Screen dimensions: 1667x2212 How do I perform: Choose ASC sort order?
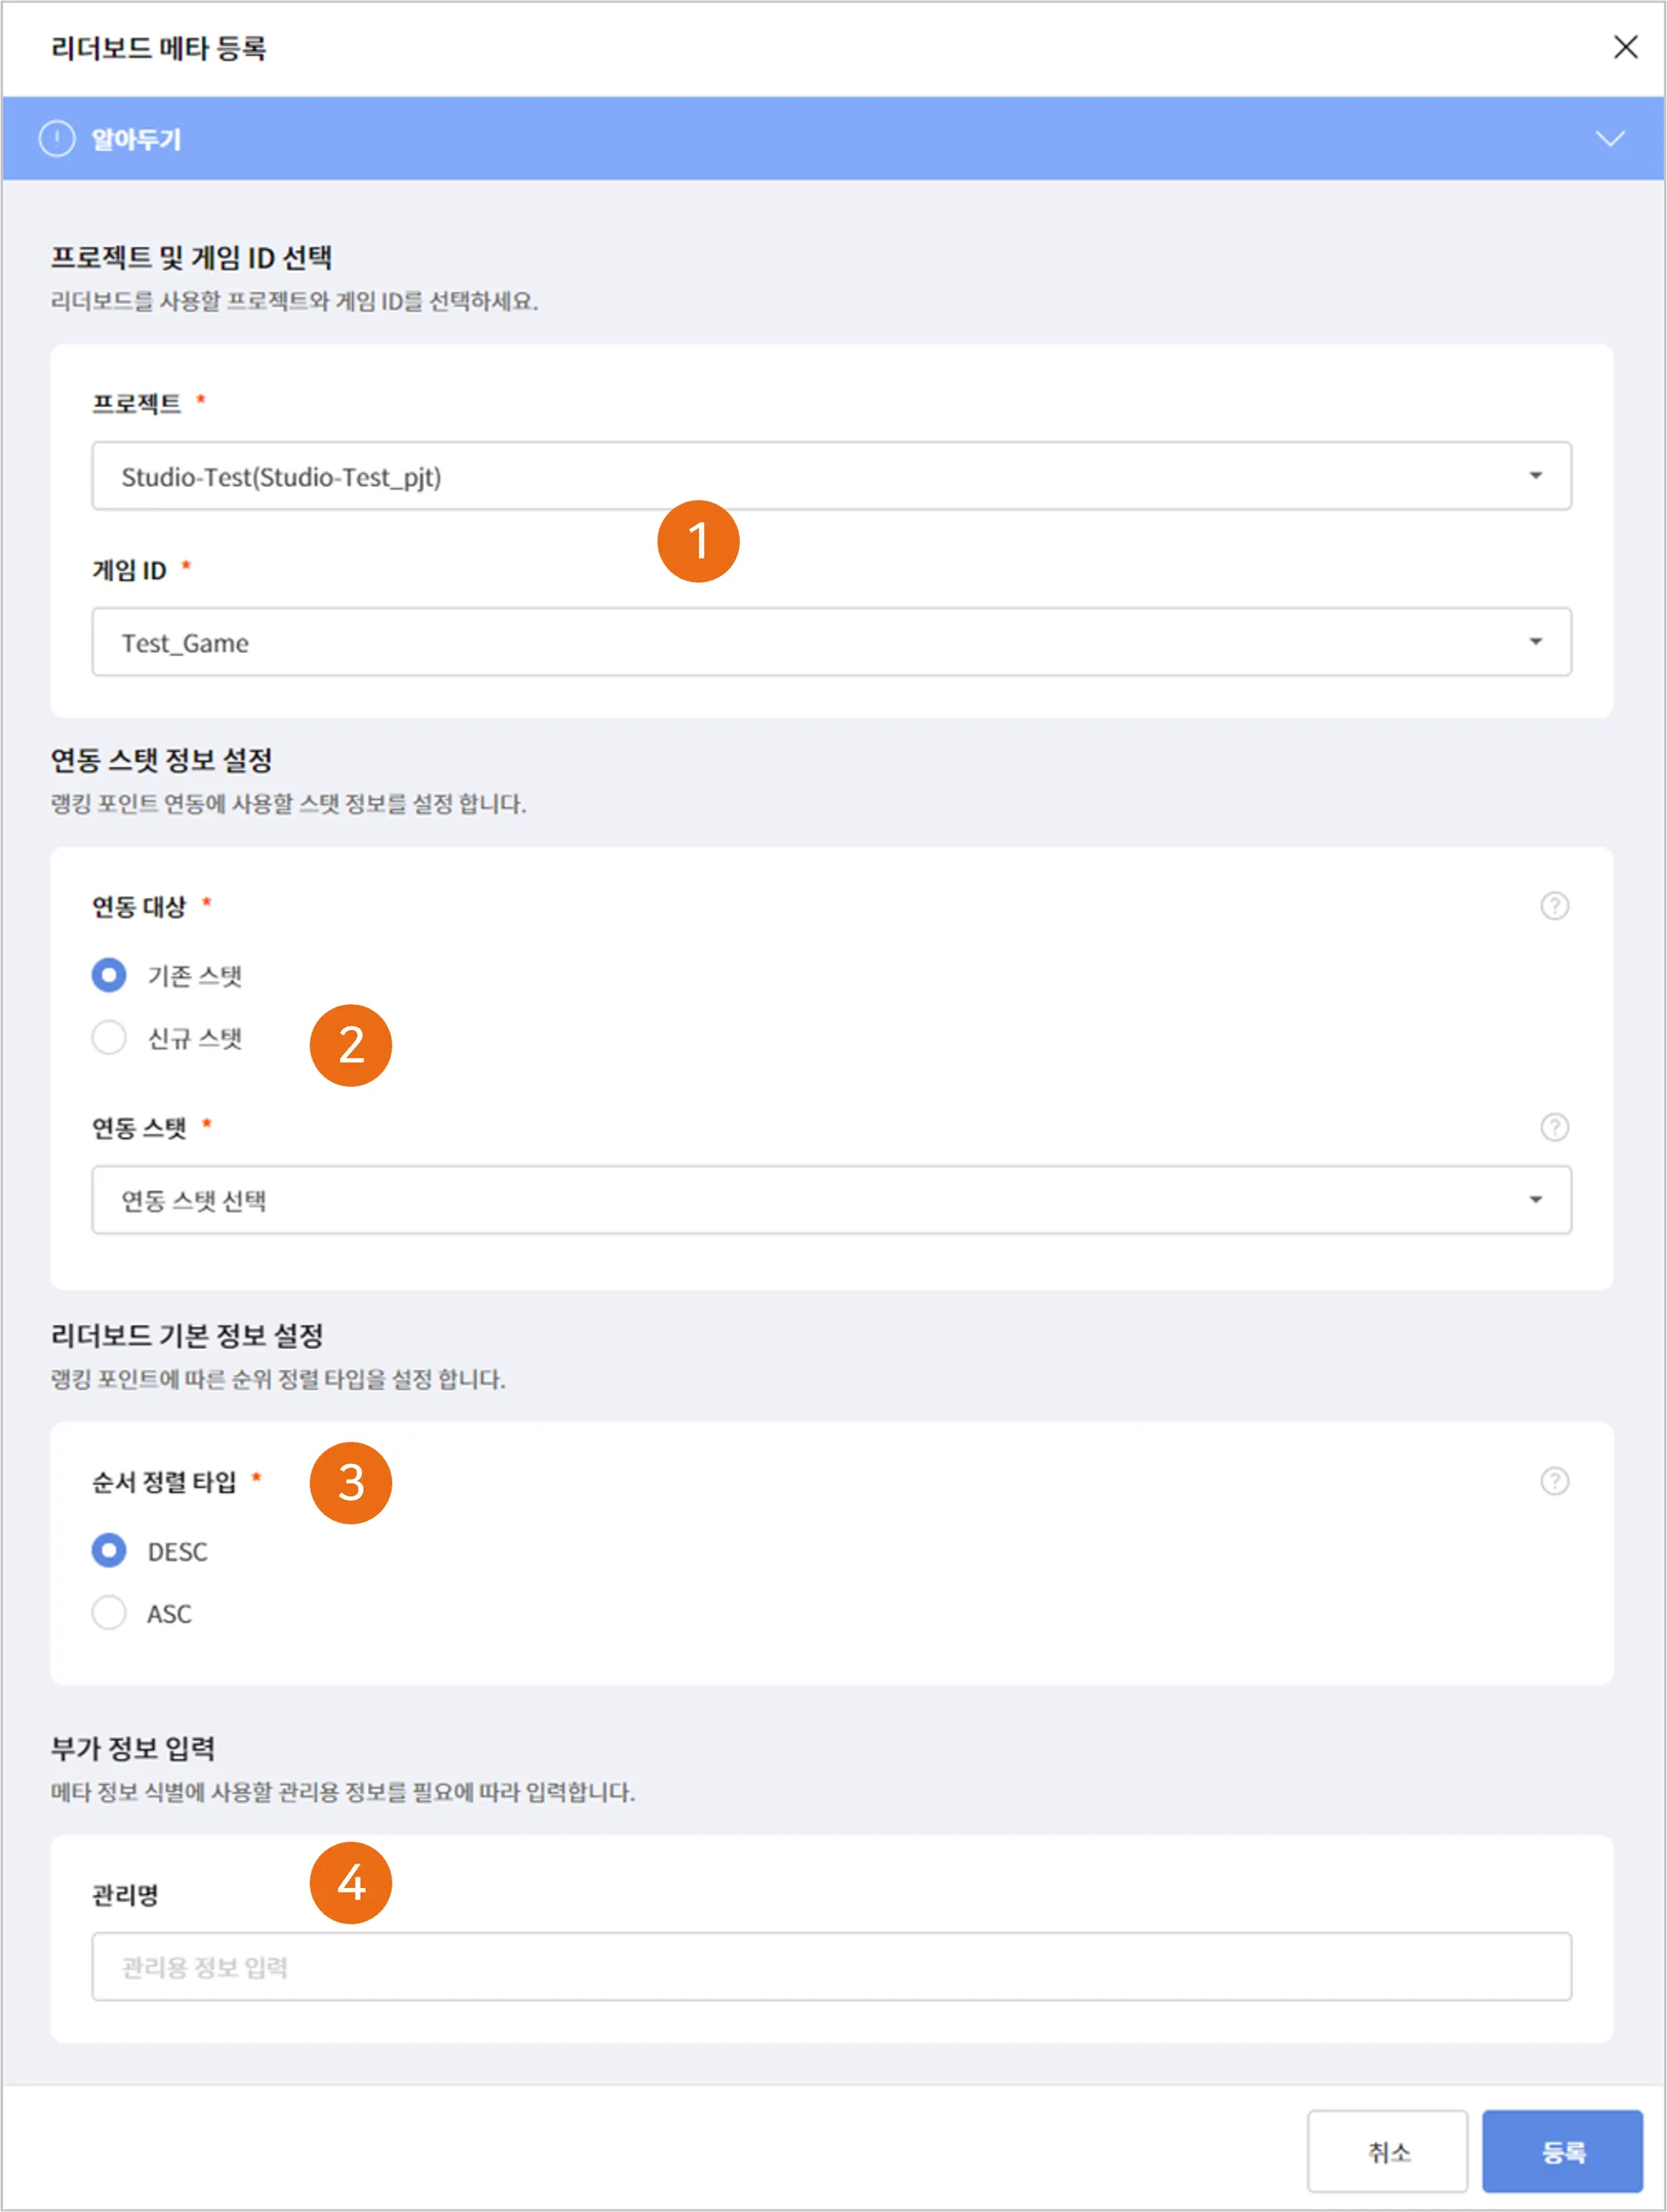(x=109, y=1613)
